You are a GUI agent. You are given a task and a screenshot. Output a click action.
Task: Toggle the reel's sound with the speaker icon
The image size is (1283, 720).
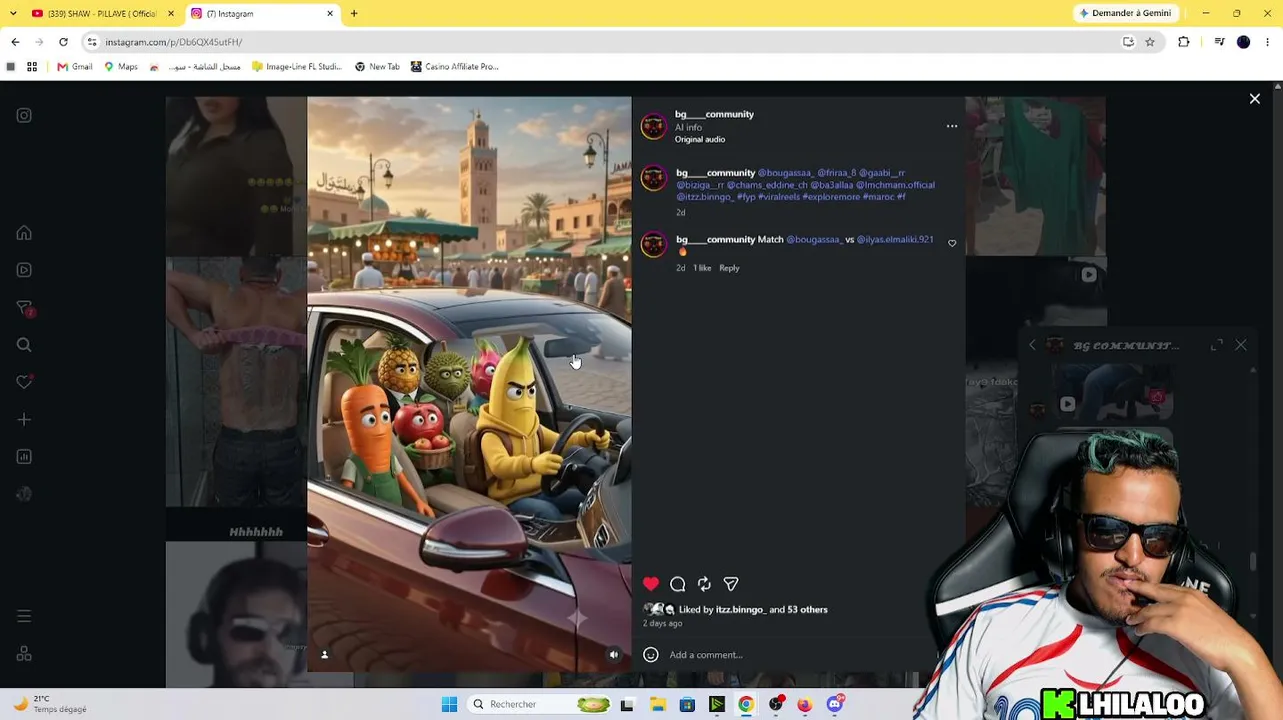click(x=614, y=655)
